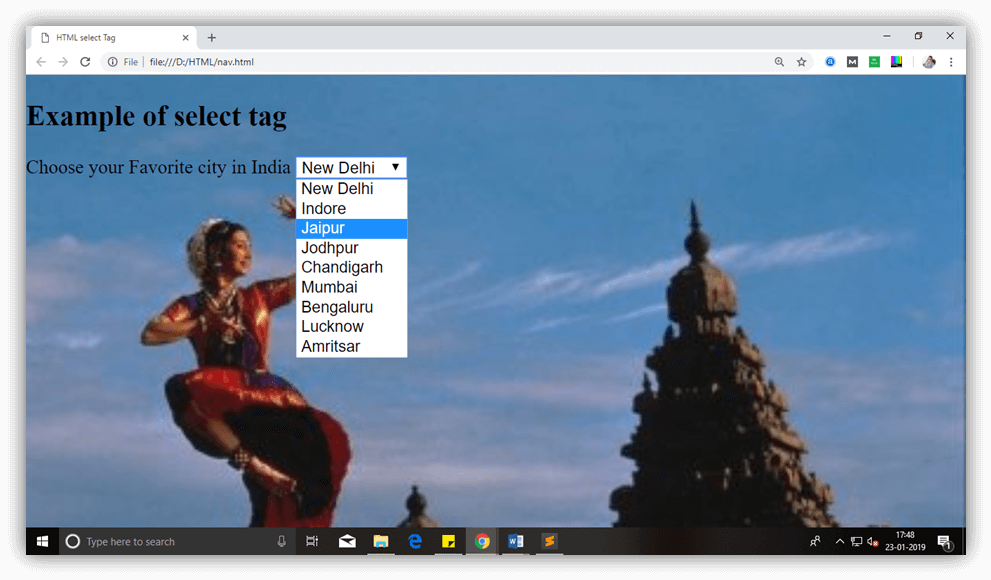Reload the page with the refresh icon
Viewport: 991px width, 580px height.
[x=85, y=62]
